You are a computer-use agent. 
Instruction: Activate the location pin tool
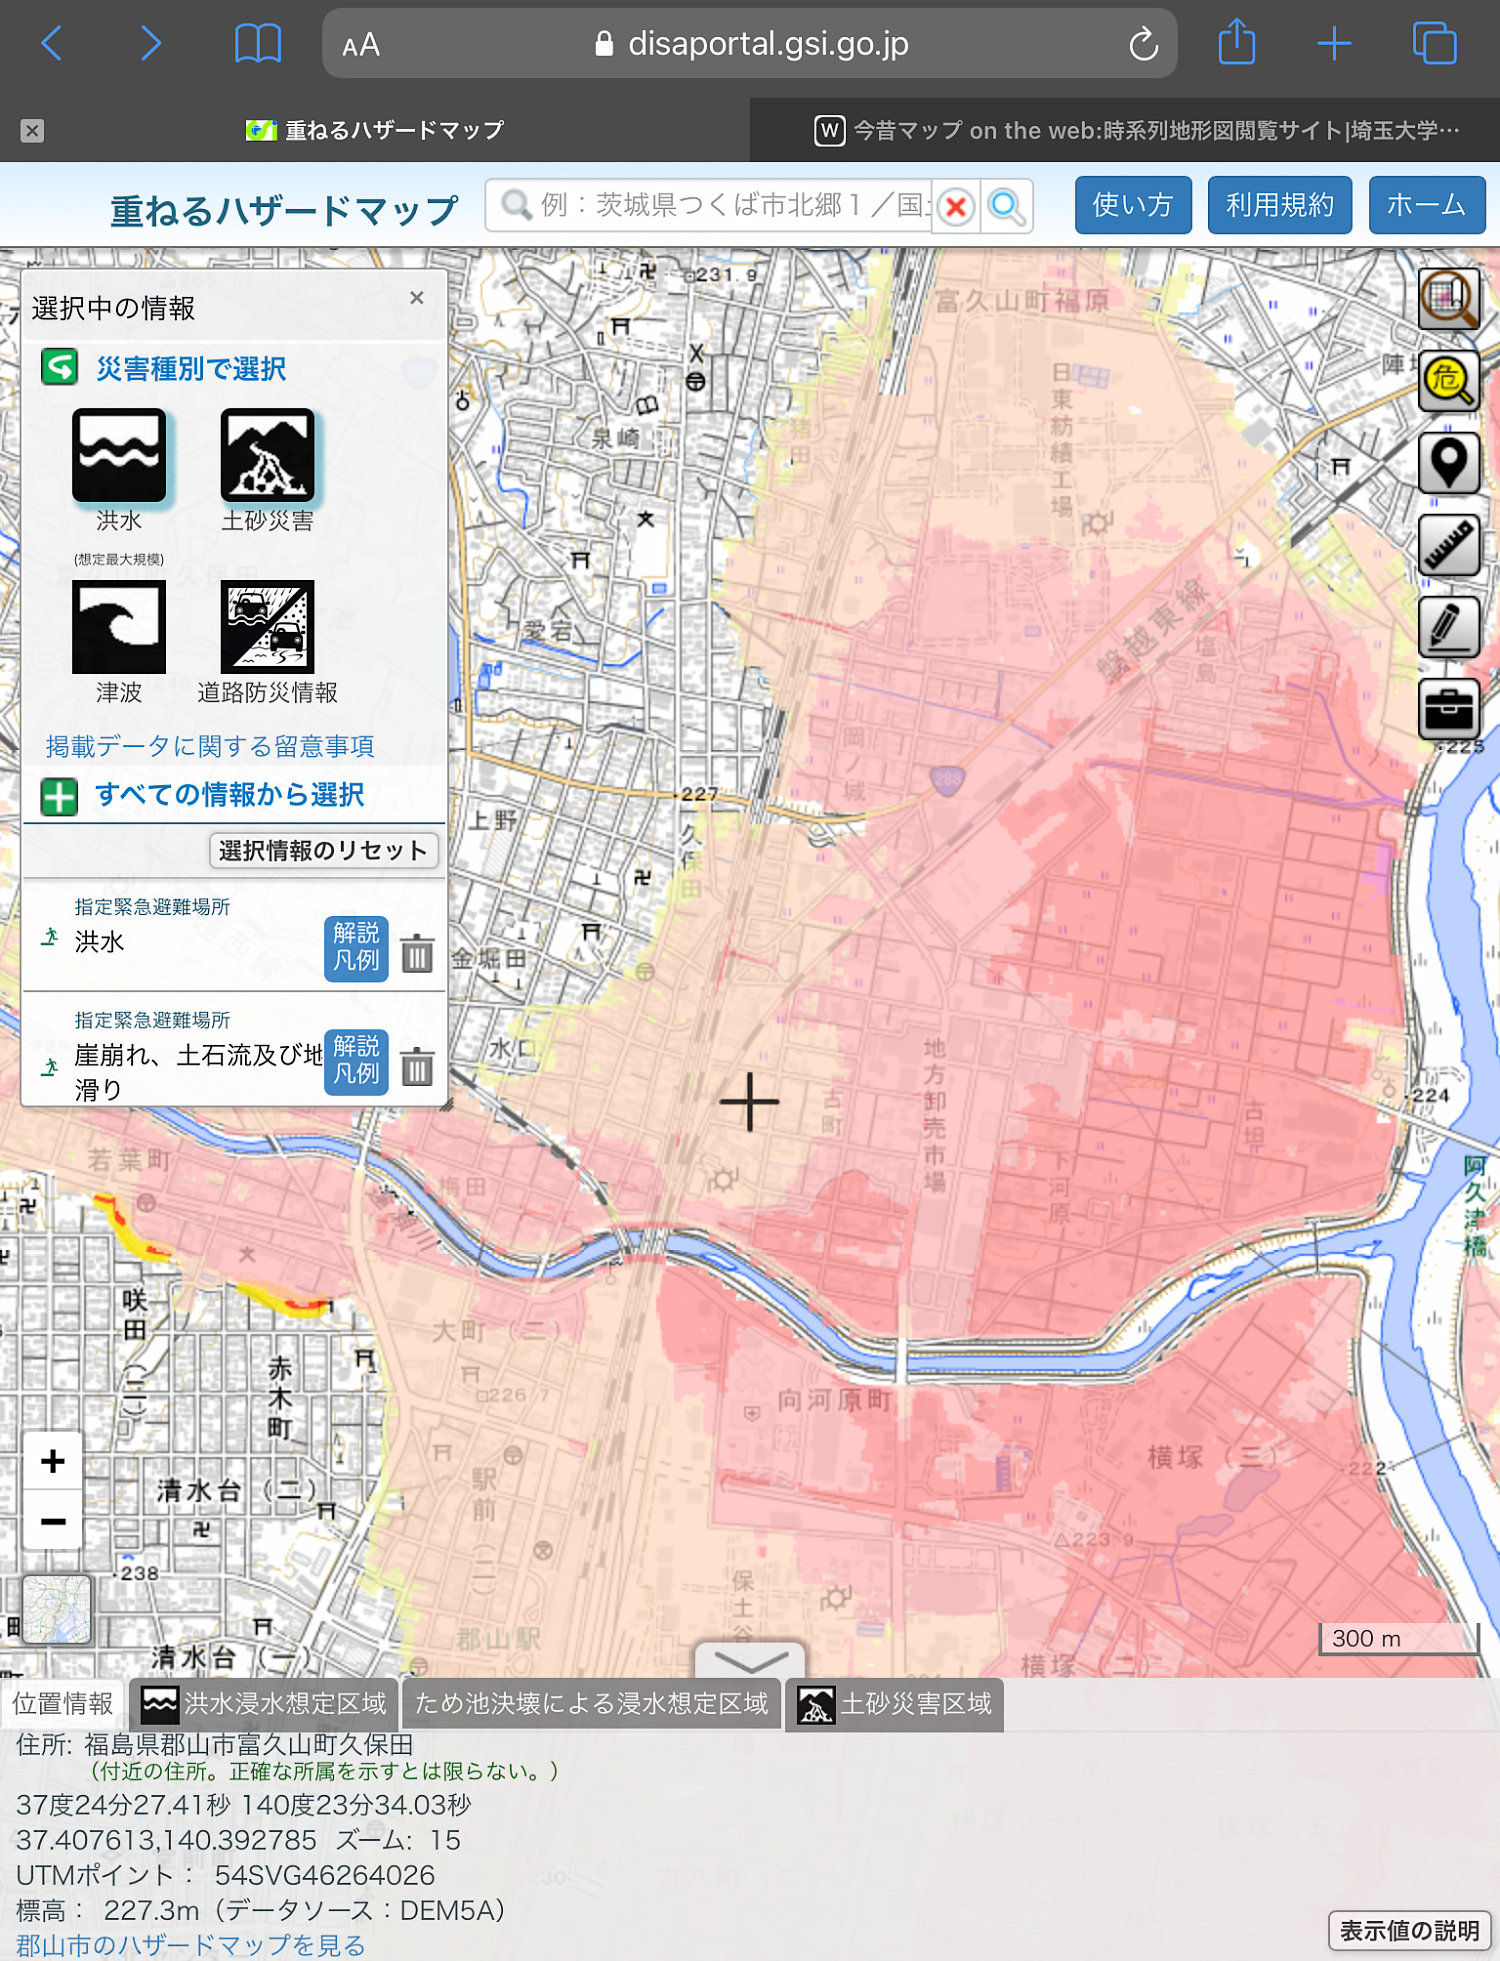(x=1449, y=463)
